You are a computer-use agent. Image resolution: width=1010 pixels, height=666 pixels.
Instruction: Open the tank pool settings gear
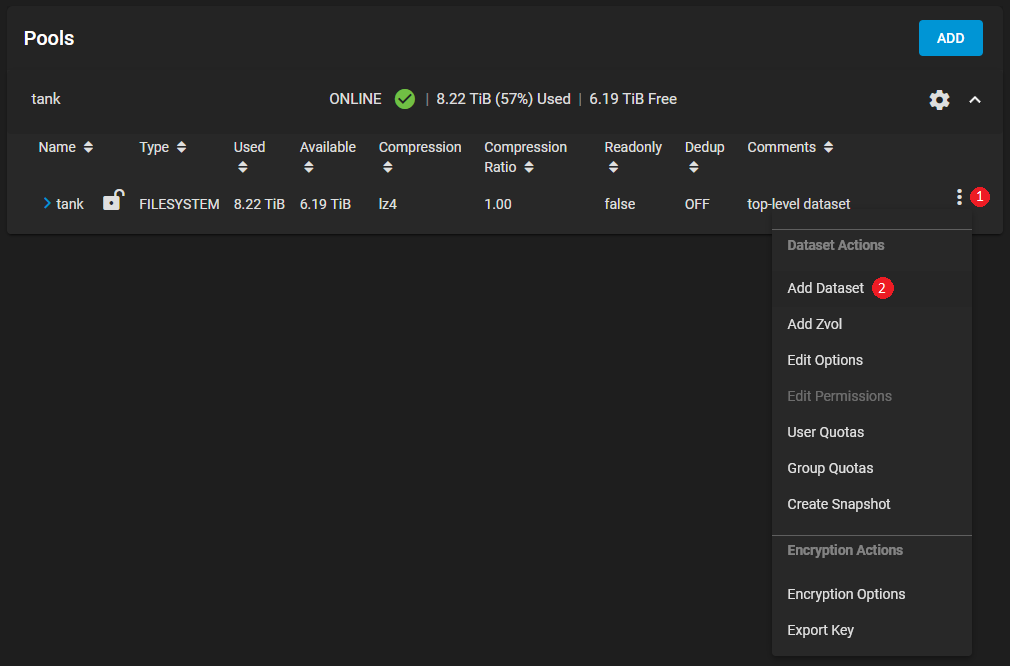pyautogui.click(x=939, y=100)
